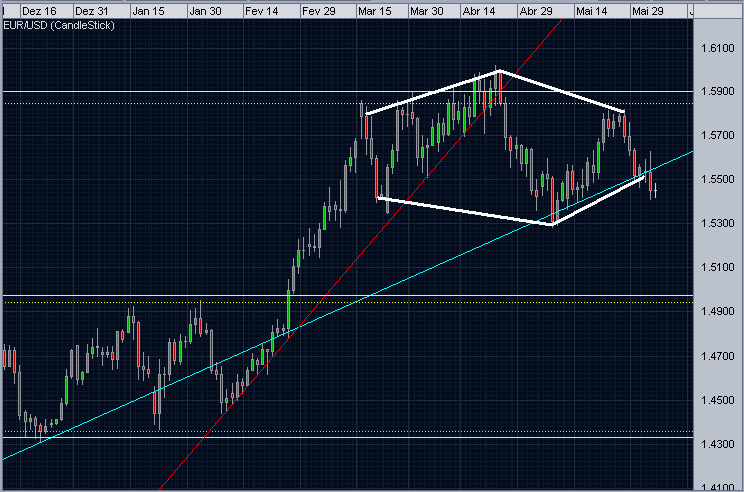Click the 1.5100 price level label
The image size is (744, 492).
click(718, 268)
